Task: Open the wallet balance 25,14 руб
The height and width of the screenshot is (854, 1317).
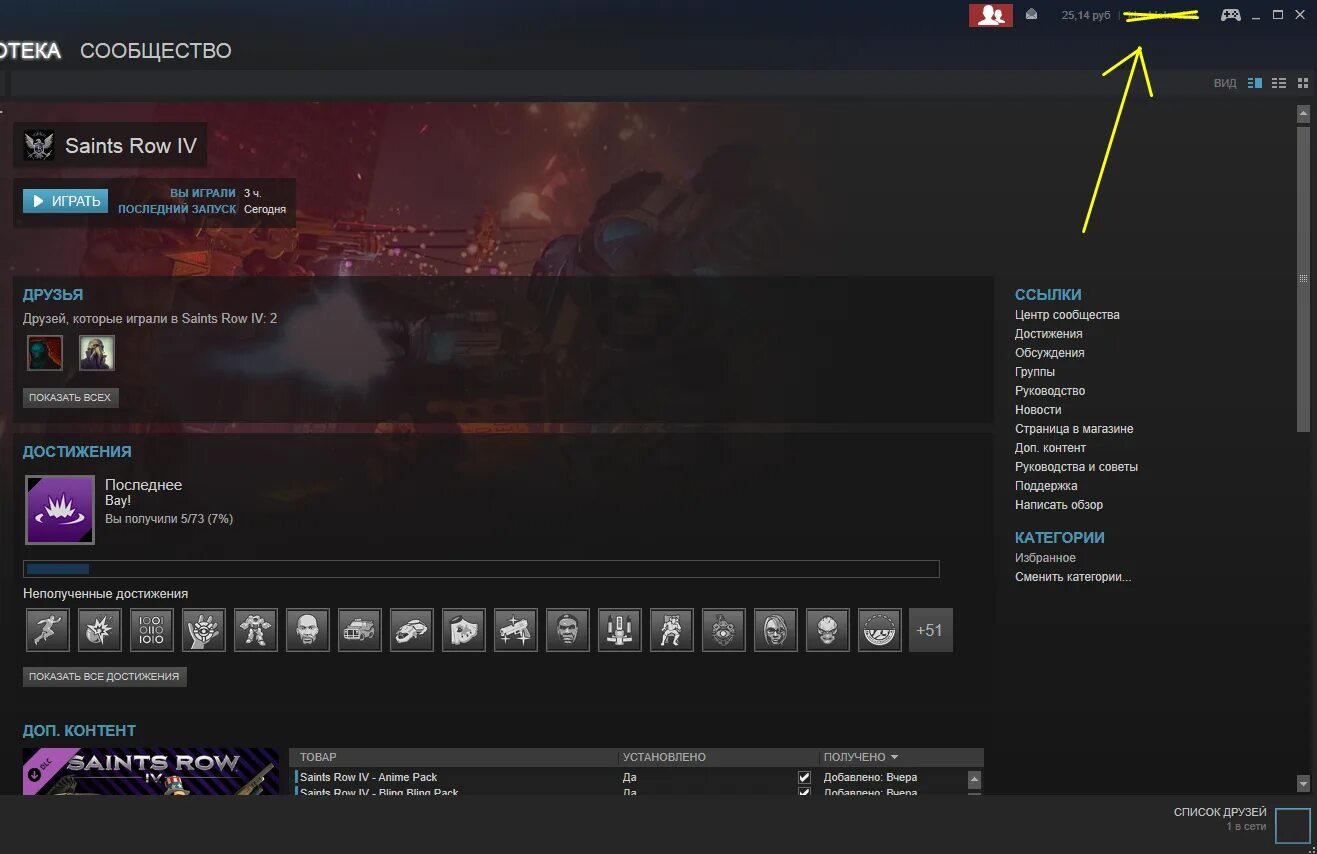Action: (x=1086, y=15)
